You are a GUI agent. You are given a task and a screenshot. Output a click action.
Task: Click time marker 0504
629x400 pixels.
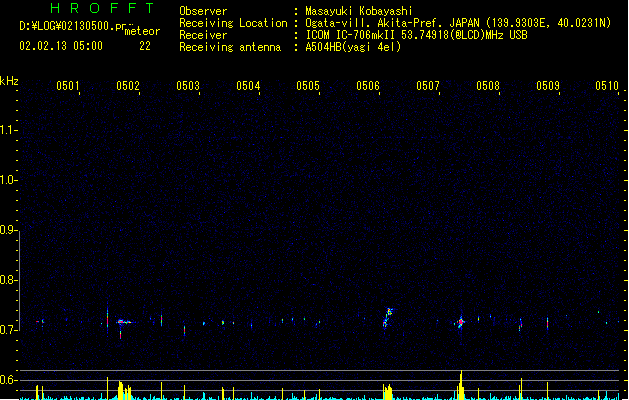pyautogui.click(x=248, y=86)
